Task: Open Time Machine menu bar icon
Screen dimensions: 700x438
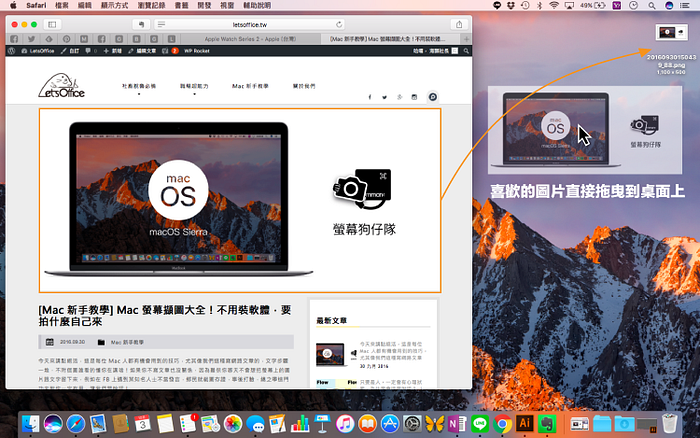Action: (x=525, y=5)
